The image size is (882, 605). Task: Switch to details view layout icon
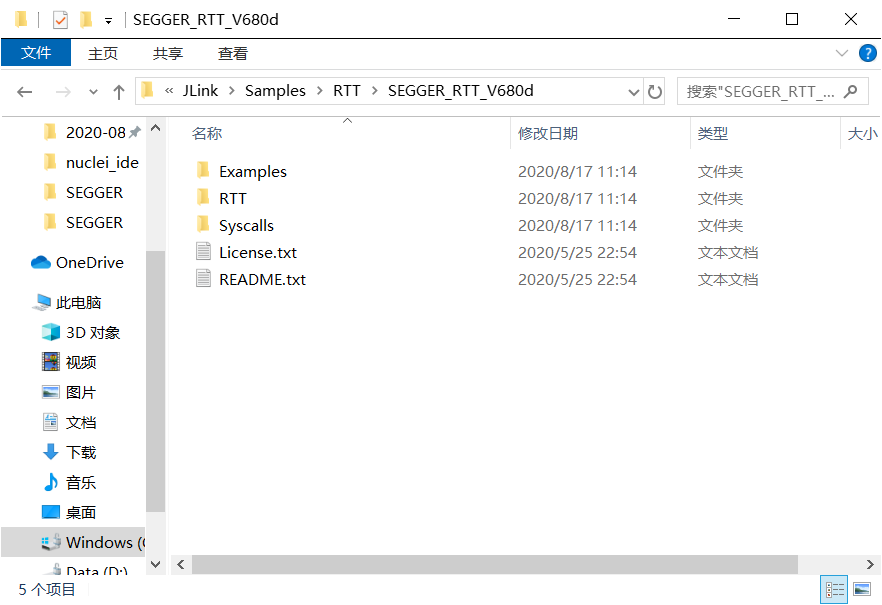(x=832, y=590)
